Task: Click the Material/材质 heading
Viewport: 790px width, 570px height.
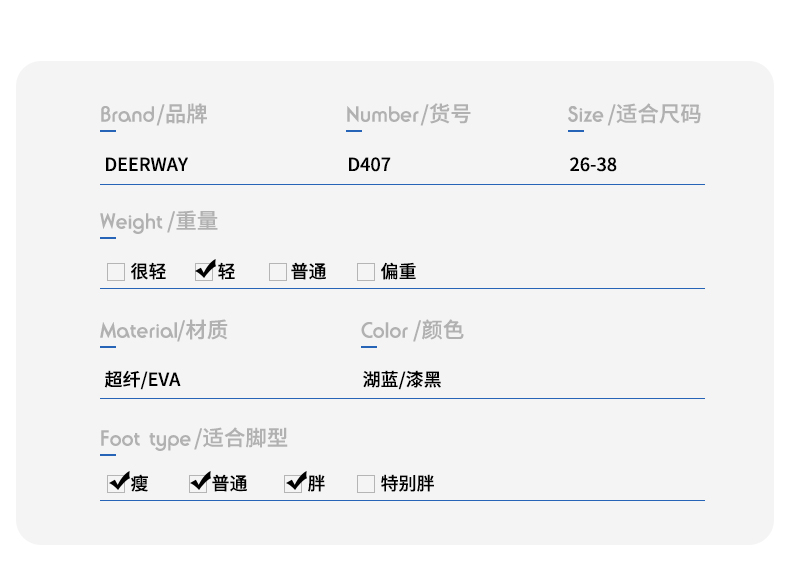Action: point(164,331)
